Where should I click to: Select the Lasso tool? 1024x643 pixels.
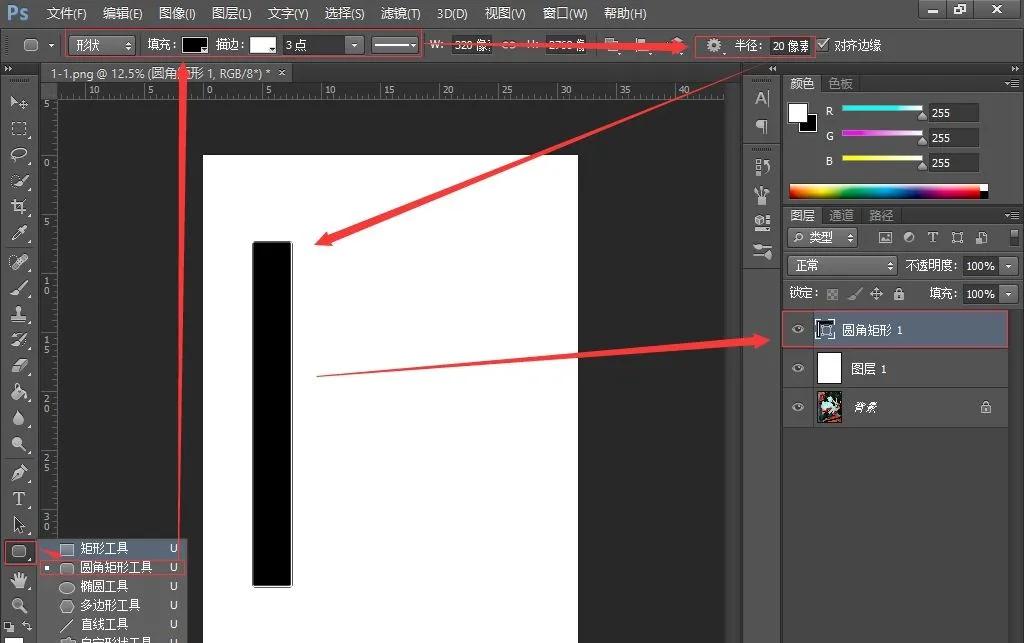(x=18, y=155)
